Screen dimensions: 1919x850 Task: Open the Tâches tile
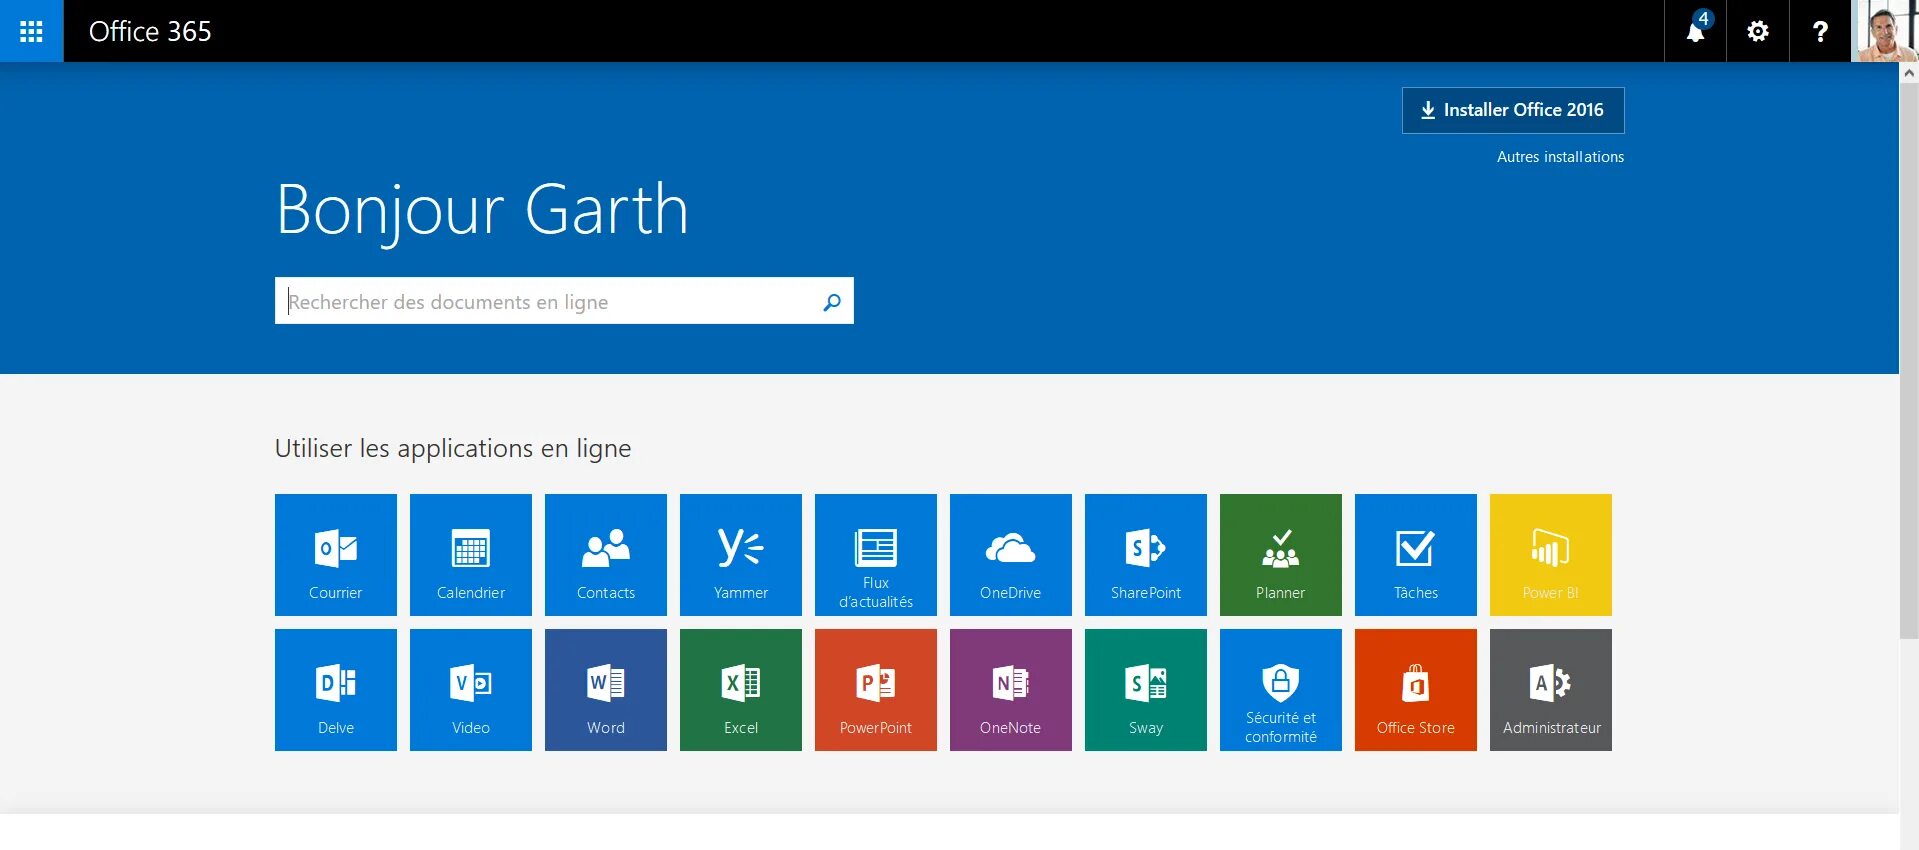coord(1416,555)
